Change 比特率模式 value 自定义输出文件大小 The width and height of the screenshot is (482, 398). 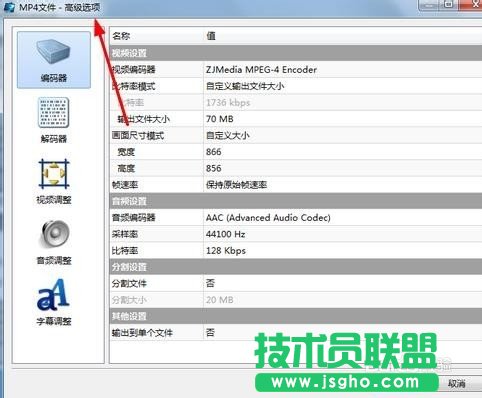pos(245,86)
